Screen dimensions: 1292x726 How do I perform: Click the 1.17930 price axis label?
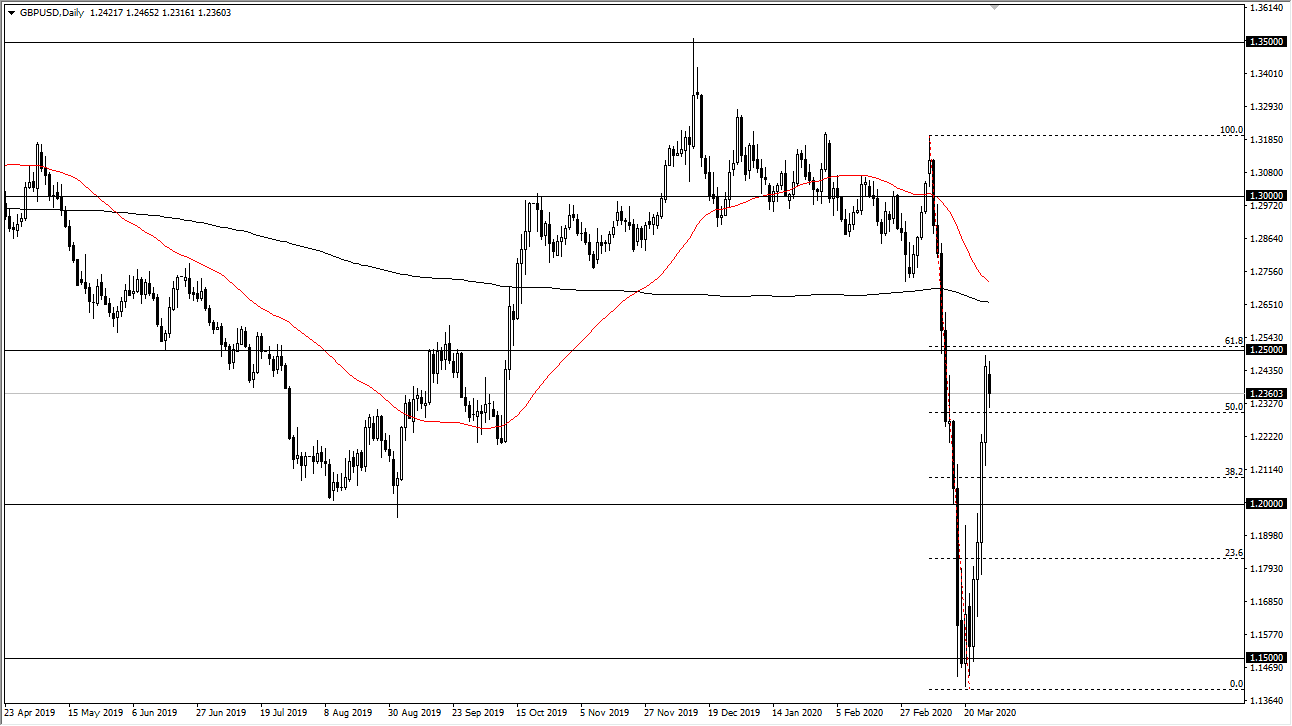[1267, 569]
